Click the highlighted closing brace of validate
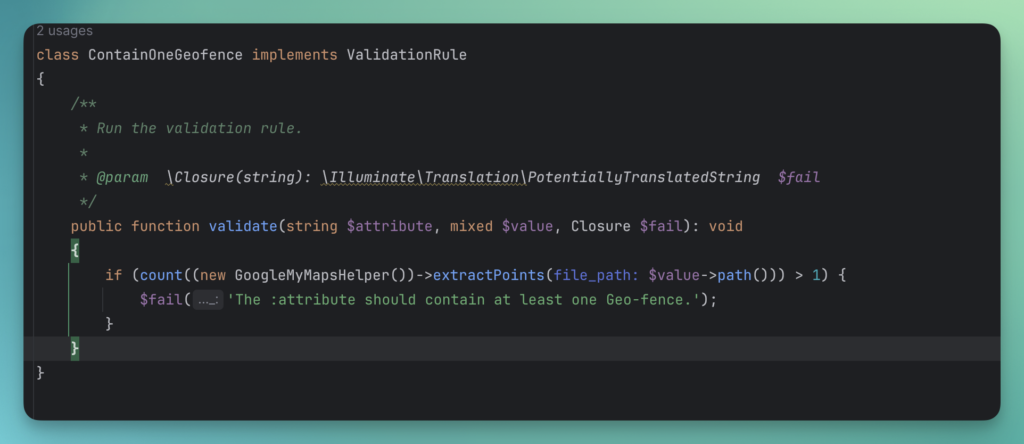 tap(75, 348)
